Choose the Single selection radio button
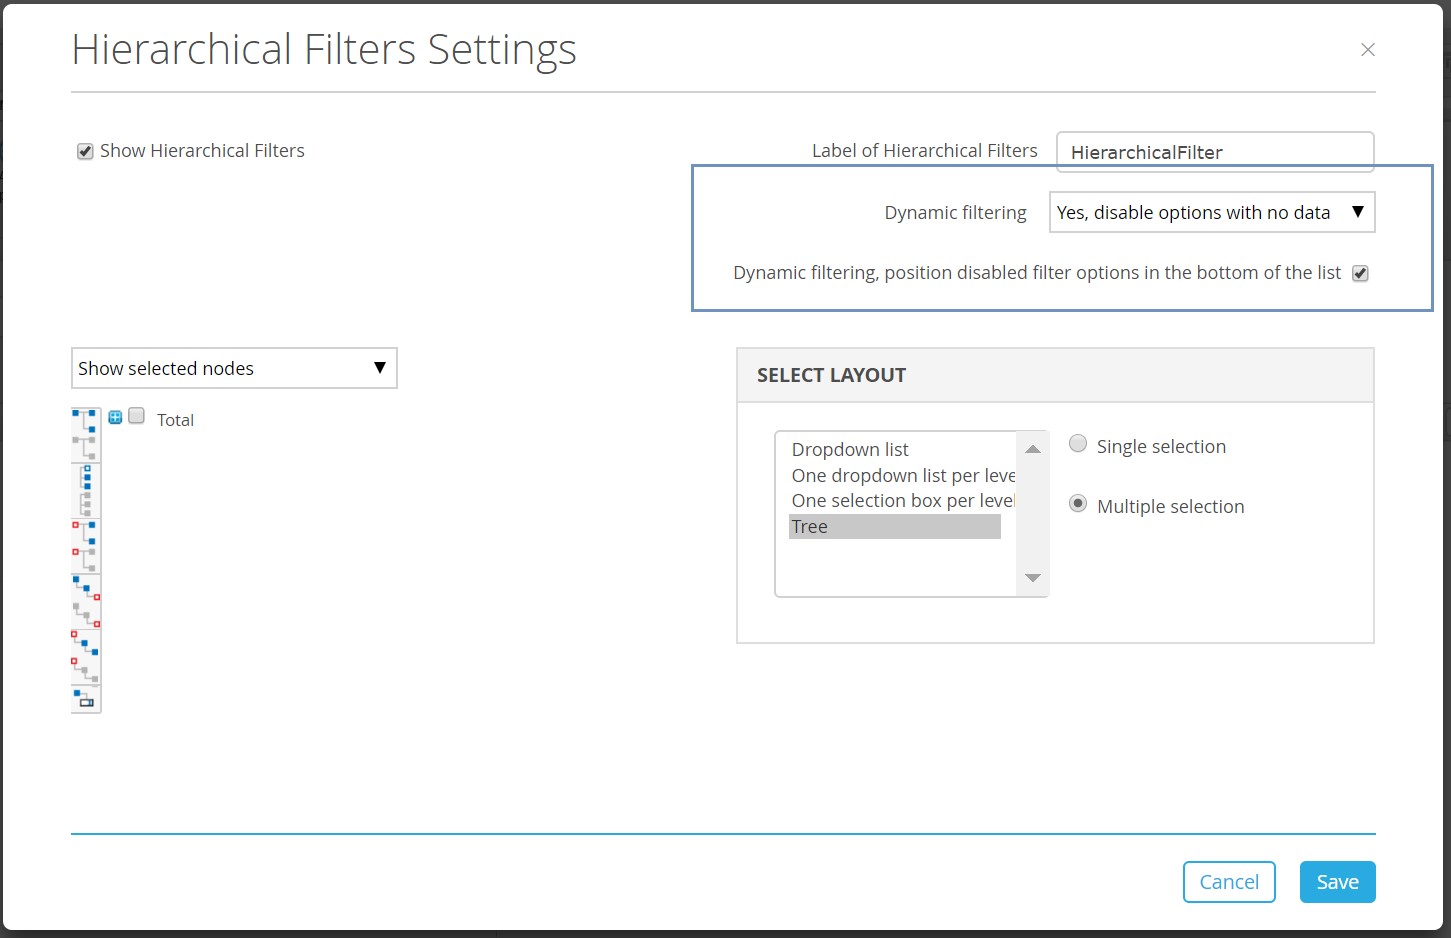 coord(1078,444)
